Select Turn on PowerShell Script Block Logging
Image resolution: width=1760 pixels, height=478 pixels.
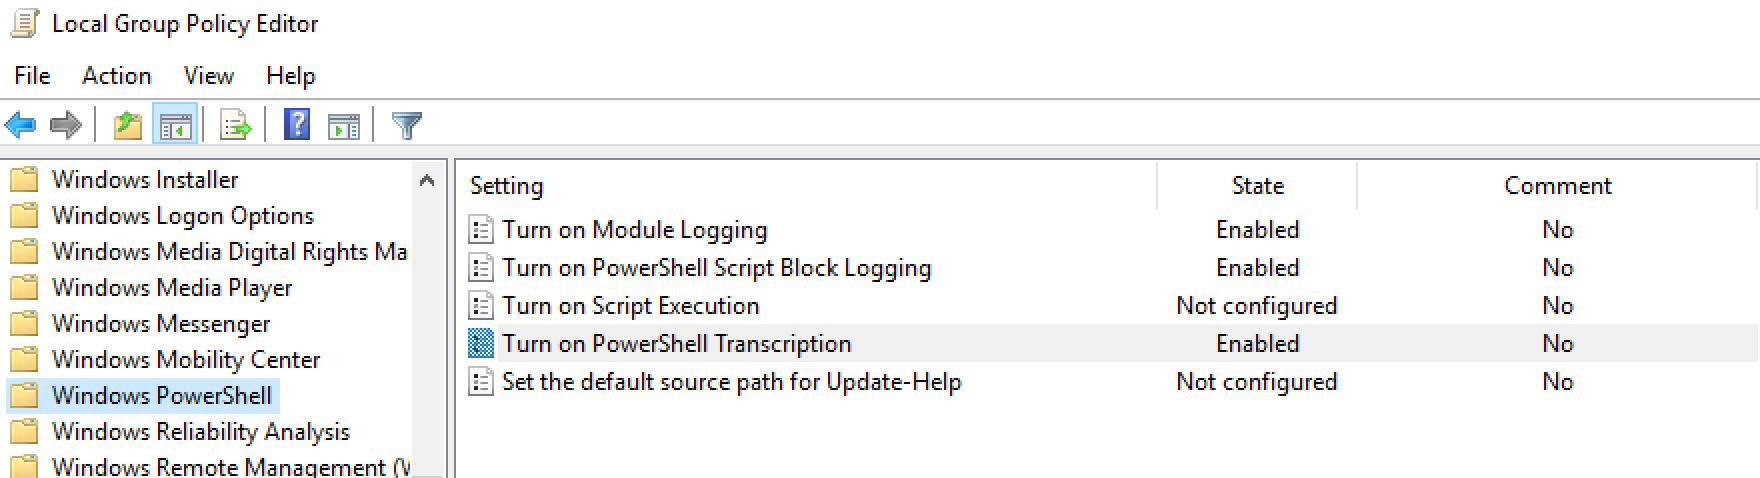pos(716,268)
